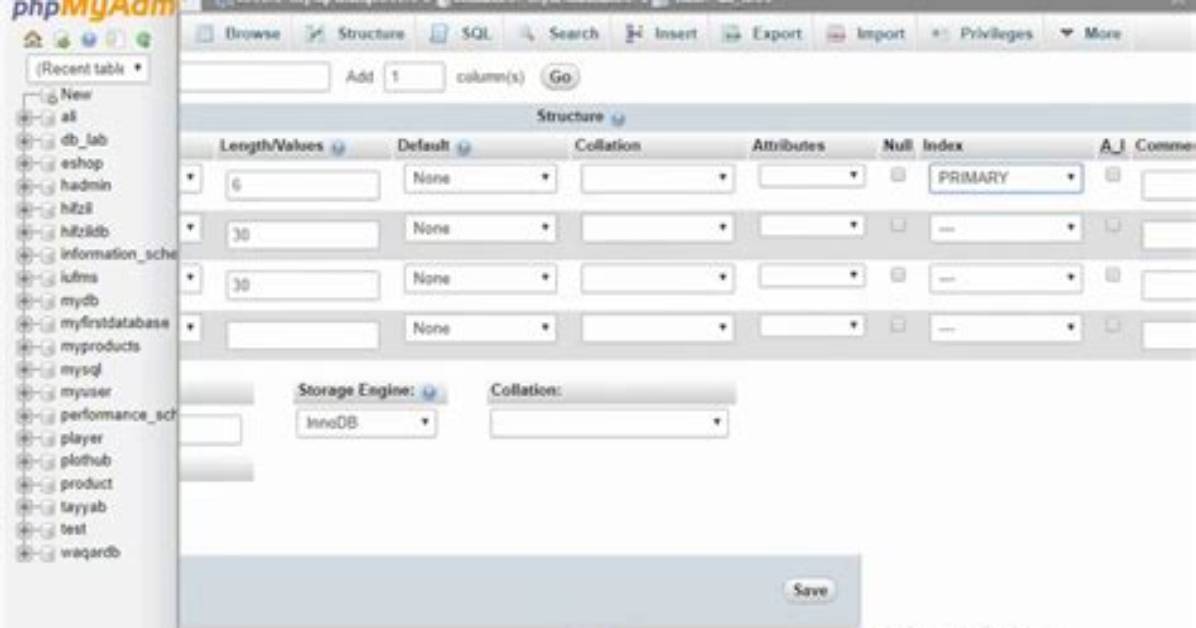Open Default dropdown in first column row
Image resolution: width=1196 pixels, height=628 pixels.
480,178
